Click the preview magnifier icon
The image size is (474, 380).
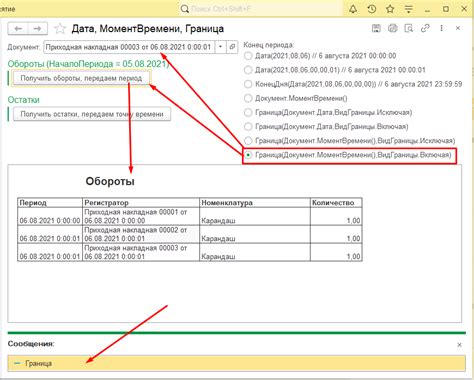coord(409,28)
